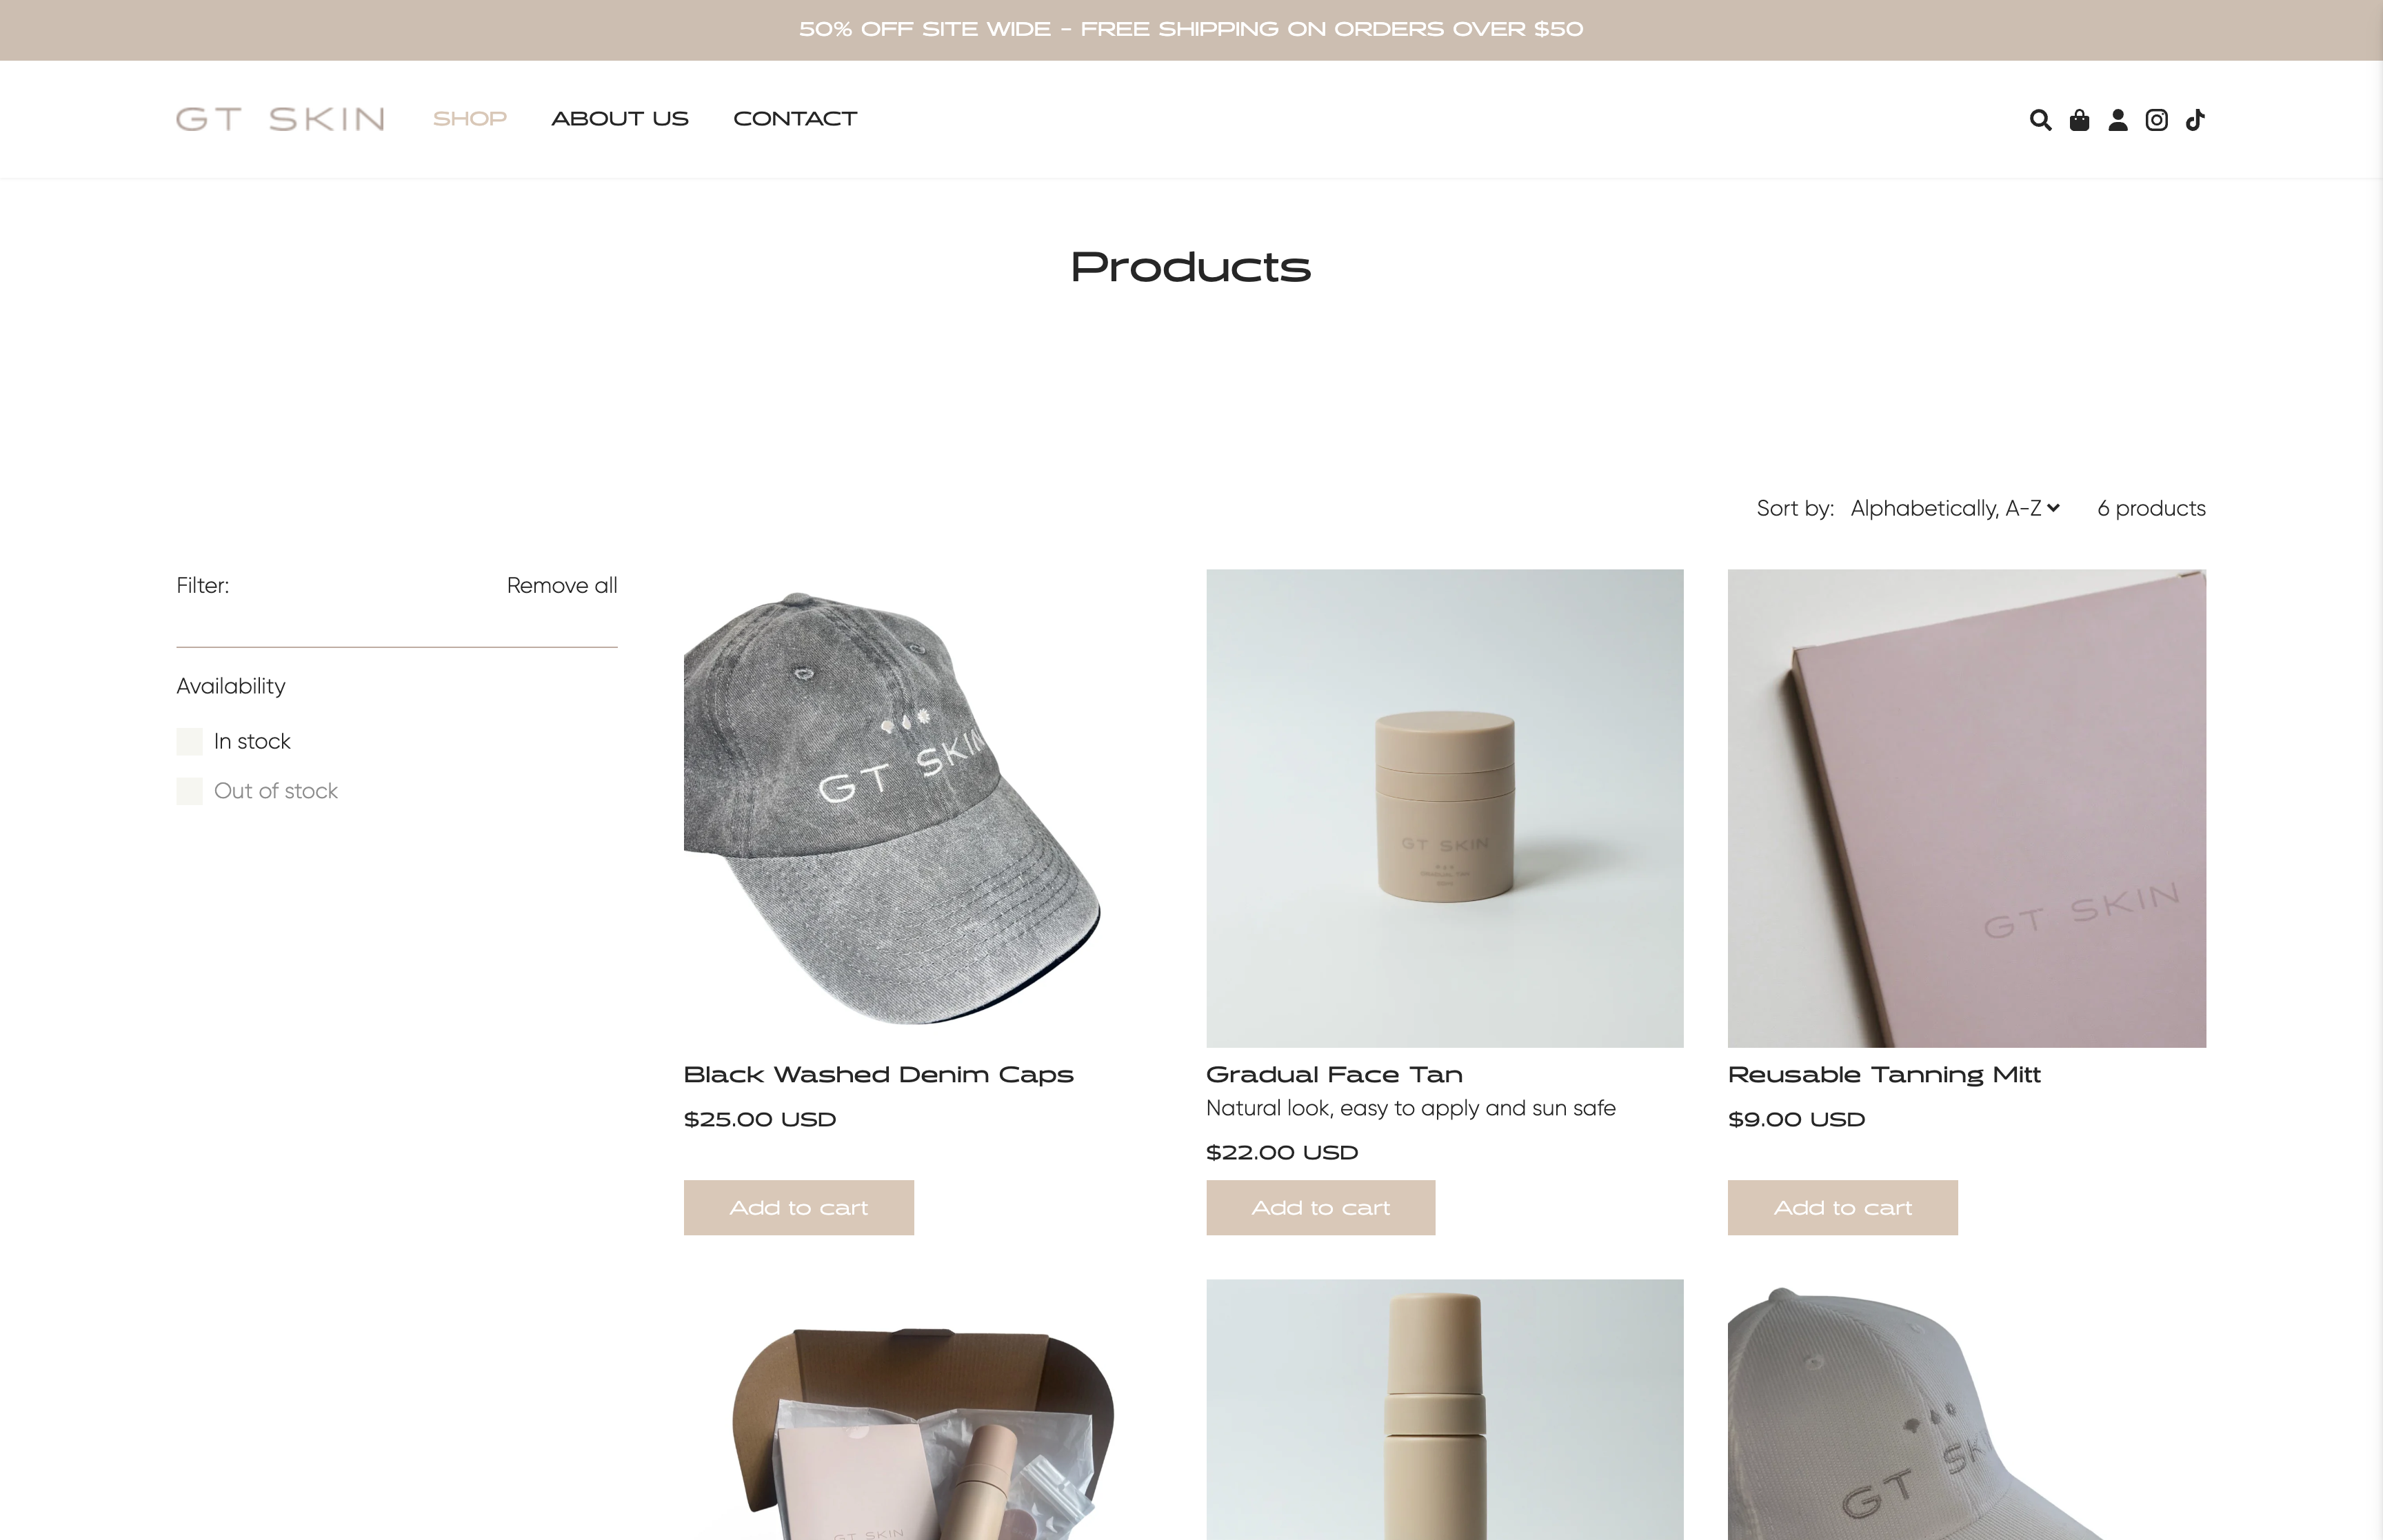Click Remove all filters link
The width and height of the screenshot is (2383, 1540).
tap(562, 585)
